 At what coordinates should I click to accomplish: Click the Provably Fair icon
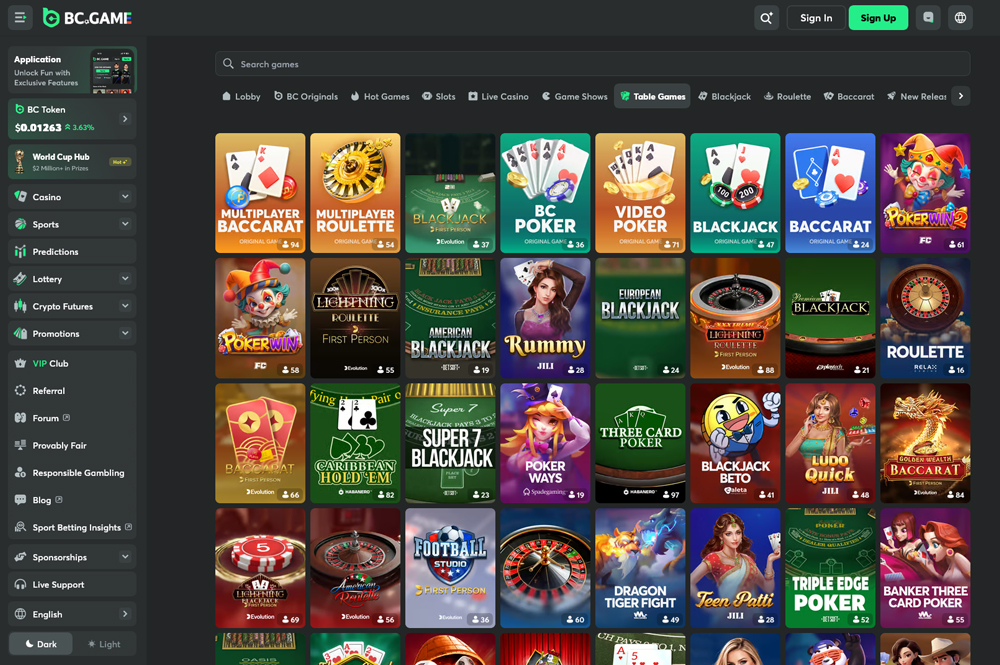pyautogui.click(x=20, y=445)
